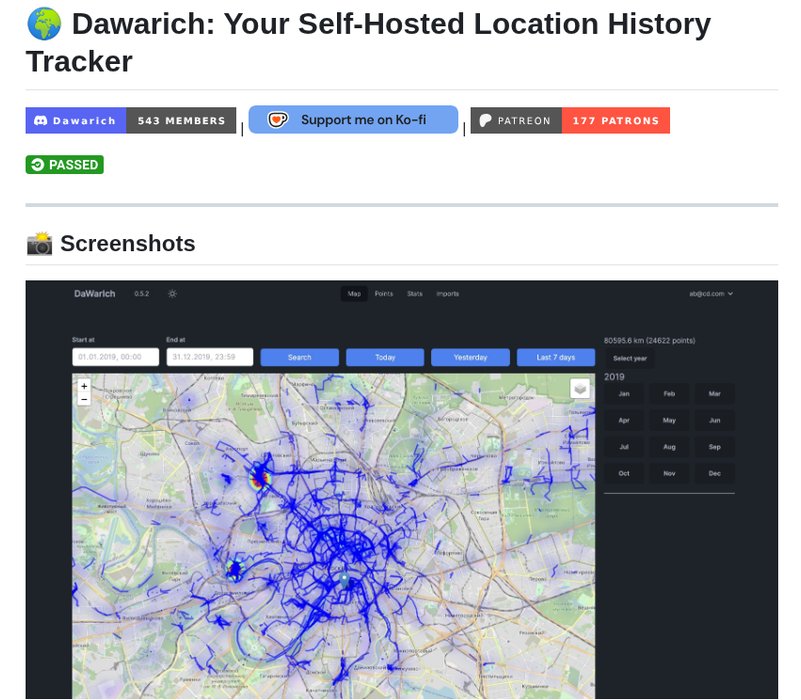
Task: Select Oct in the 2019 month grid
Action: coord(624,474)
